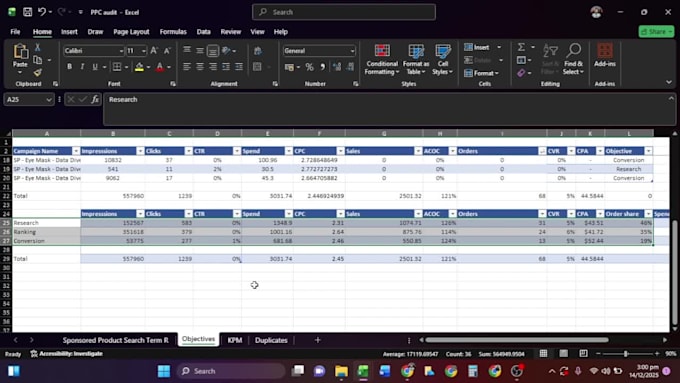Increase font size with larger A
The image size is (680, 383).
[154, 51]
